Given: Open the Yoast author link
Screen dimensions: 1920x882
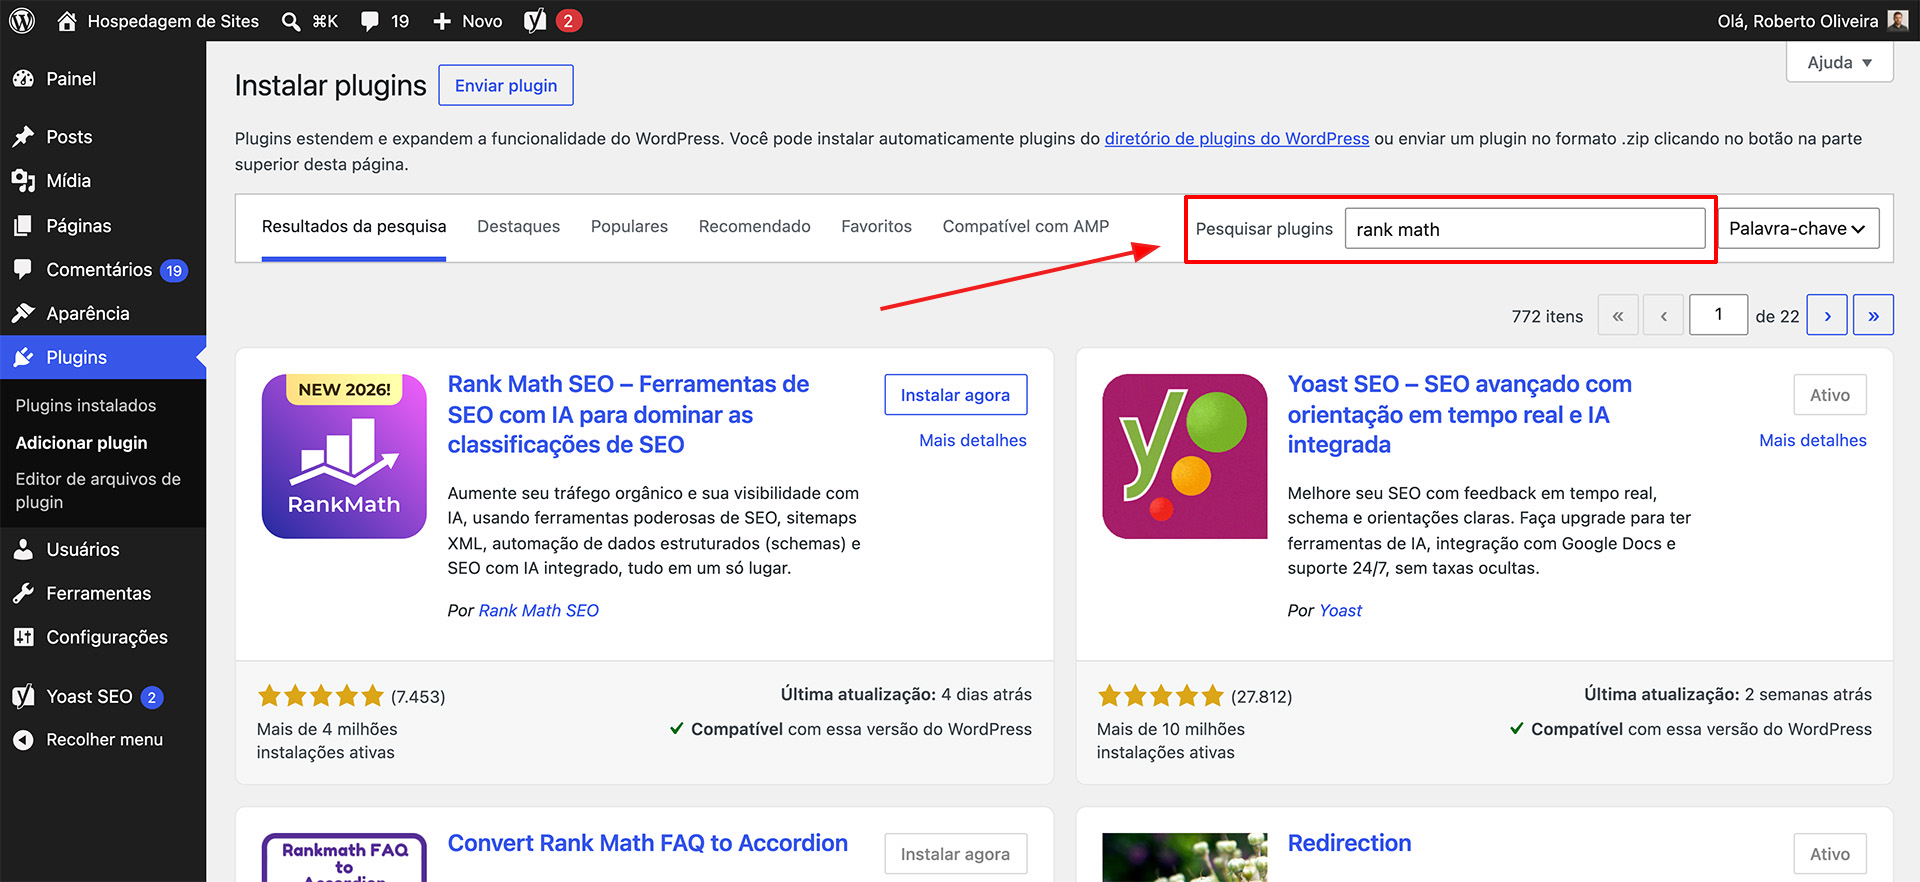Looking at the screenshot, I should [x=1340, y=611].
